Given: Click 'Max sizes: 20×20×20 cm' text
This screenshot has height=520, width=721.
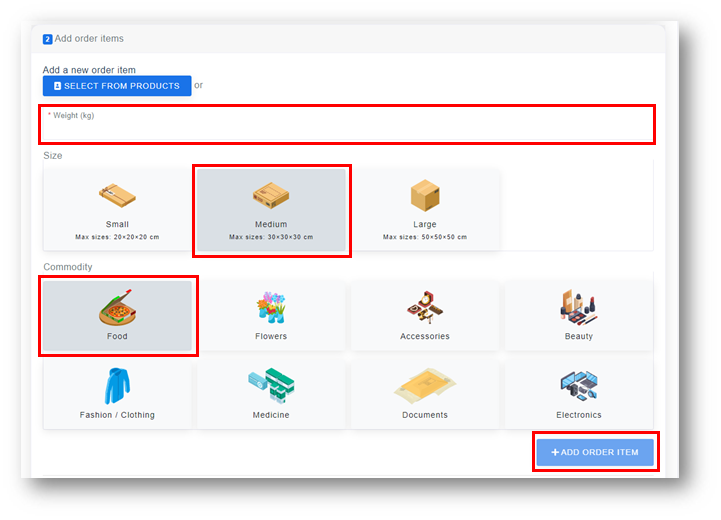Looking at the screenshot, I should click(117, 237).
